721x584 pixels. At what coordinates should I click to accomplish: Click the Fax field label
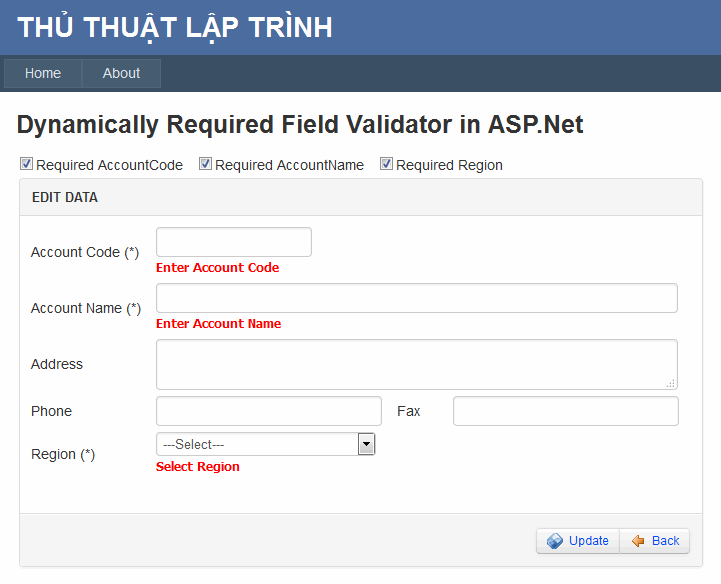coord(408,411)
